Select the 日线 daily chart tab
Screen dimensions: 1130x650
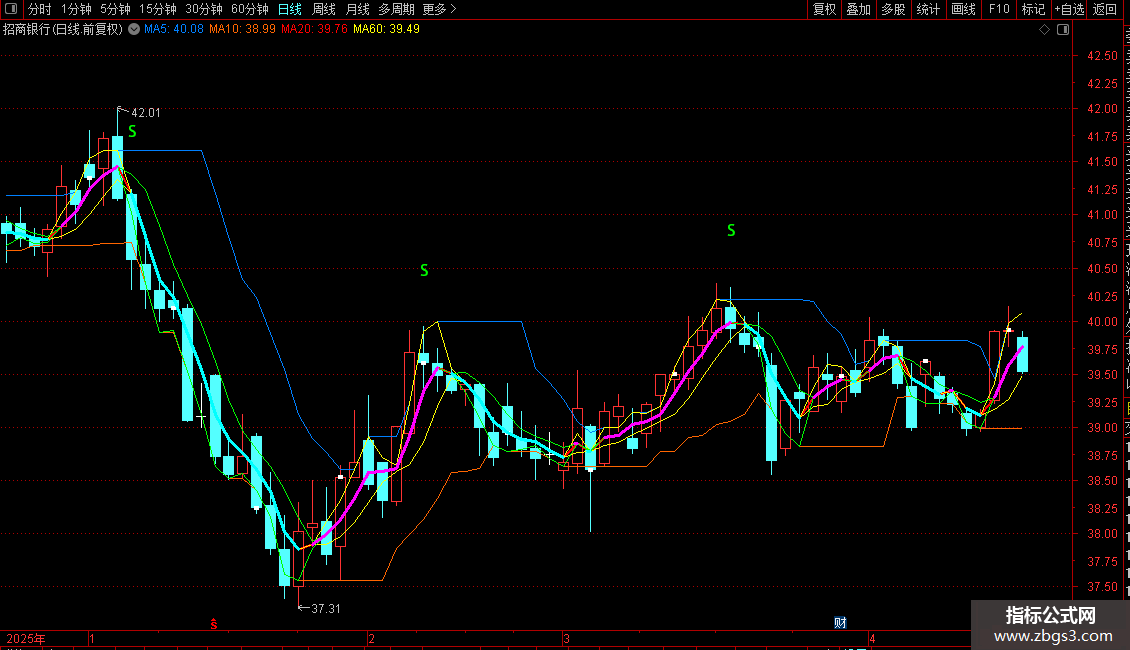pyautogui.click(x=290, y=9)
